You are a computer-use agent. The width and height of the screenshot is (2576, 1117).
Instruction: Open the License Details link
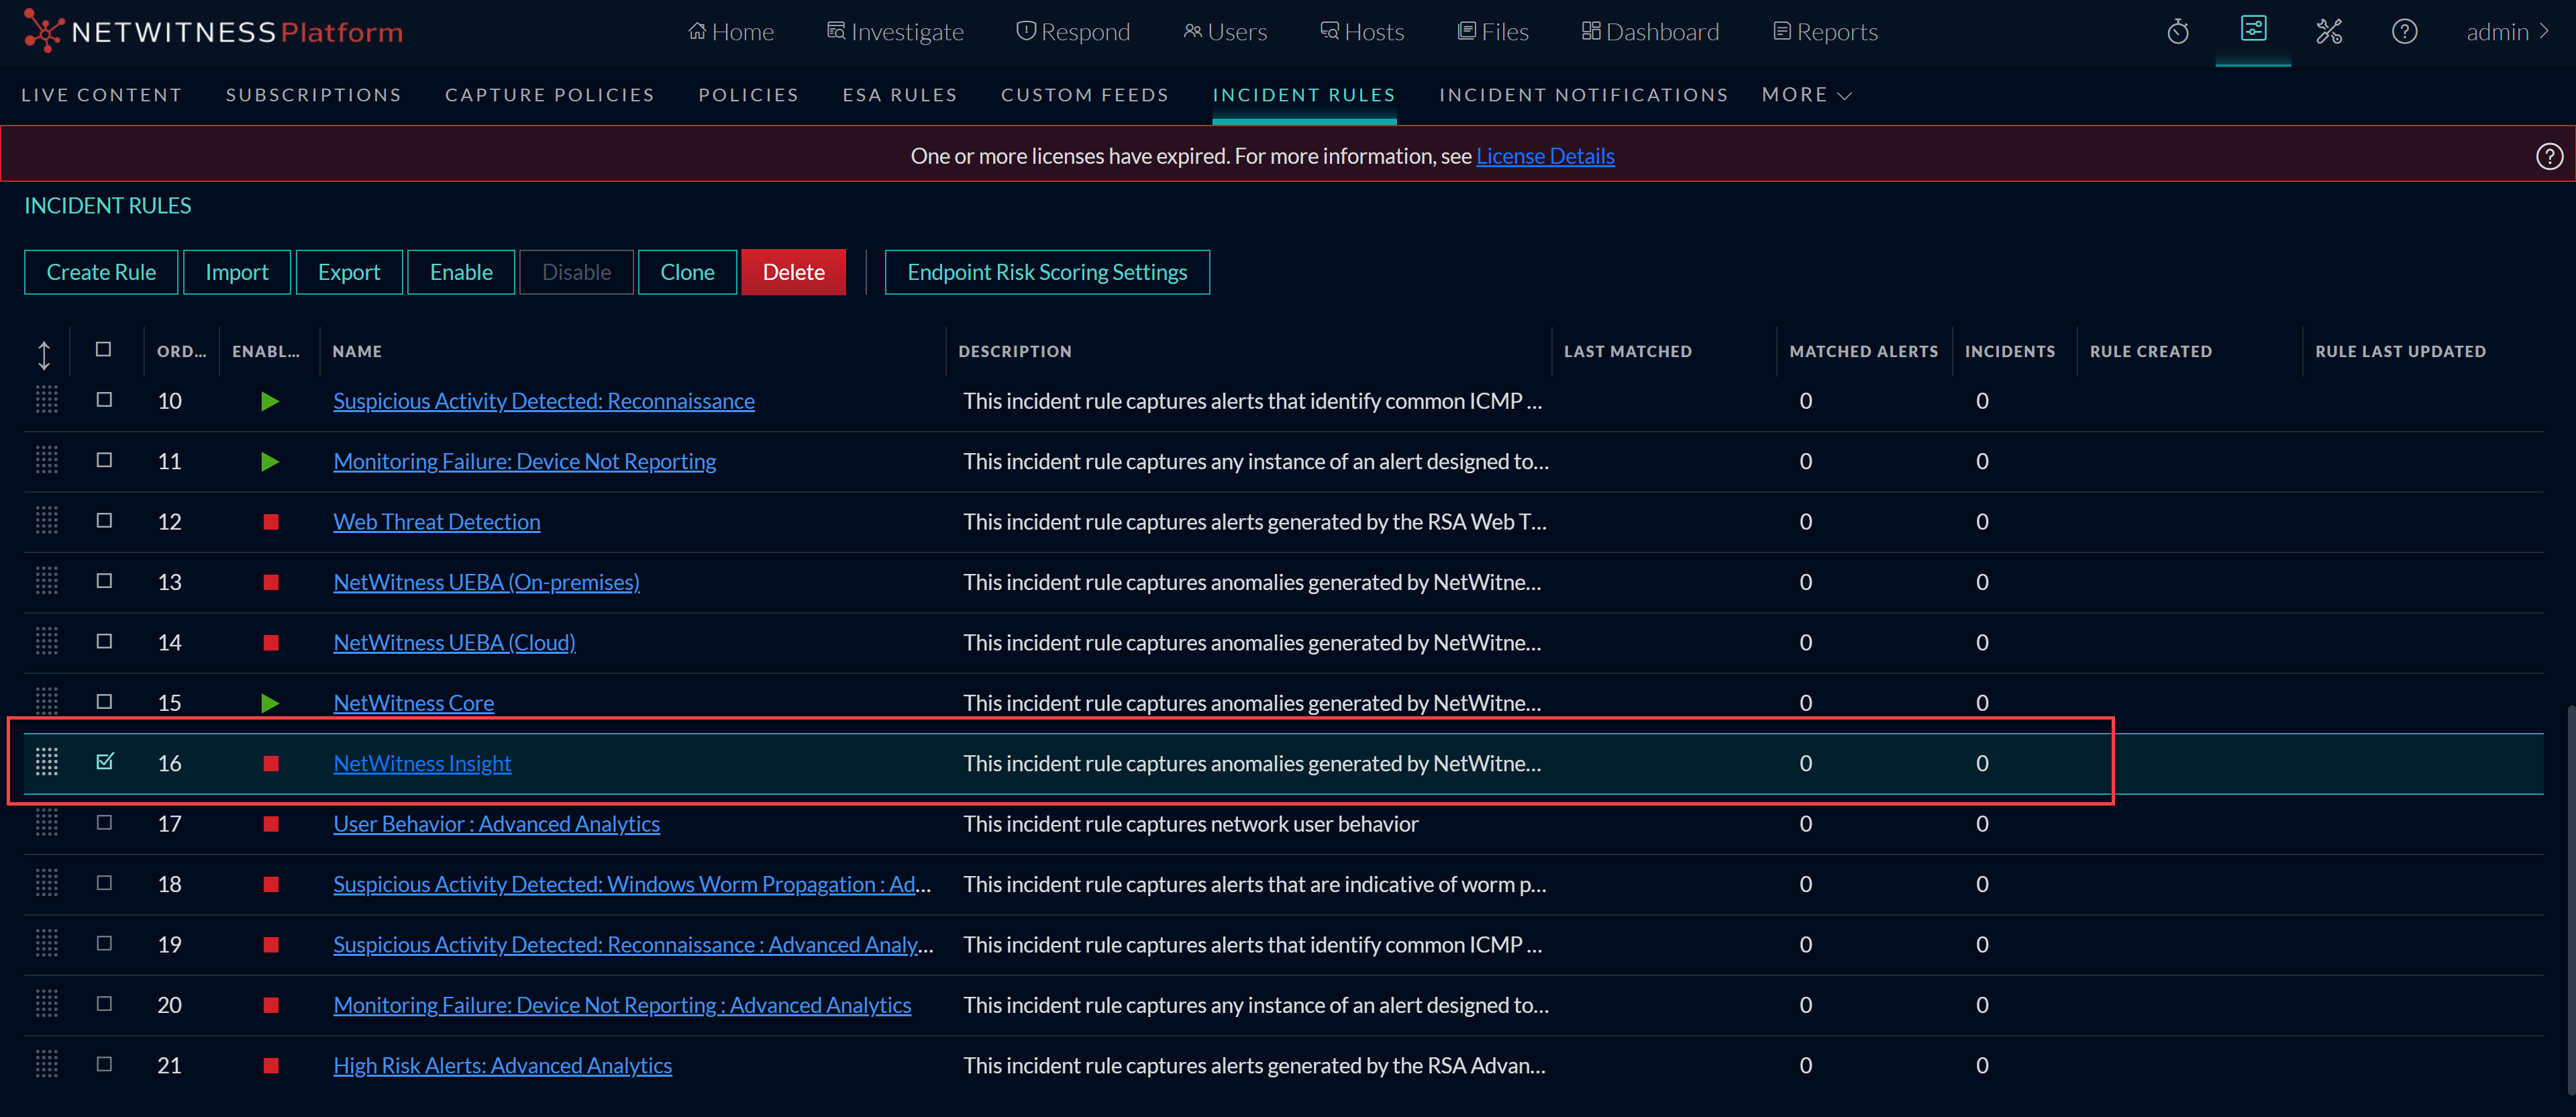point(1545,156)
